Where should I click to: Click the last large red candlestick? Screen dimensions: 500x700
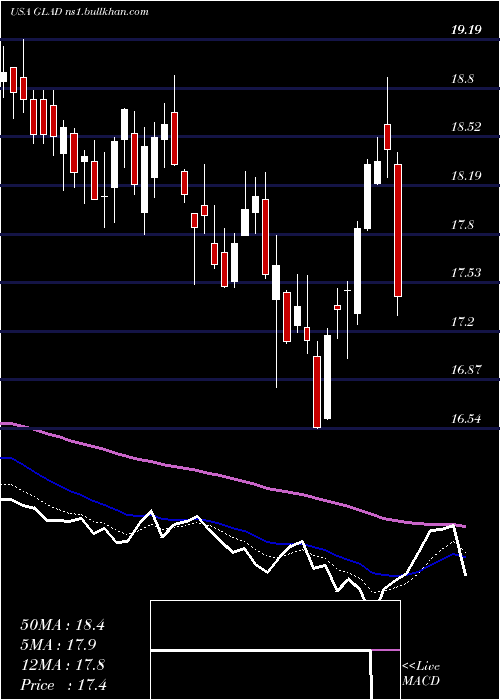(397, 230)
